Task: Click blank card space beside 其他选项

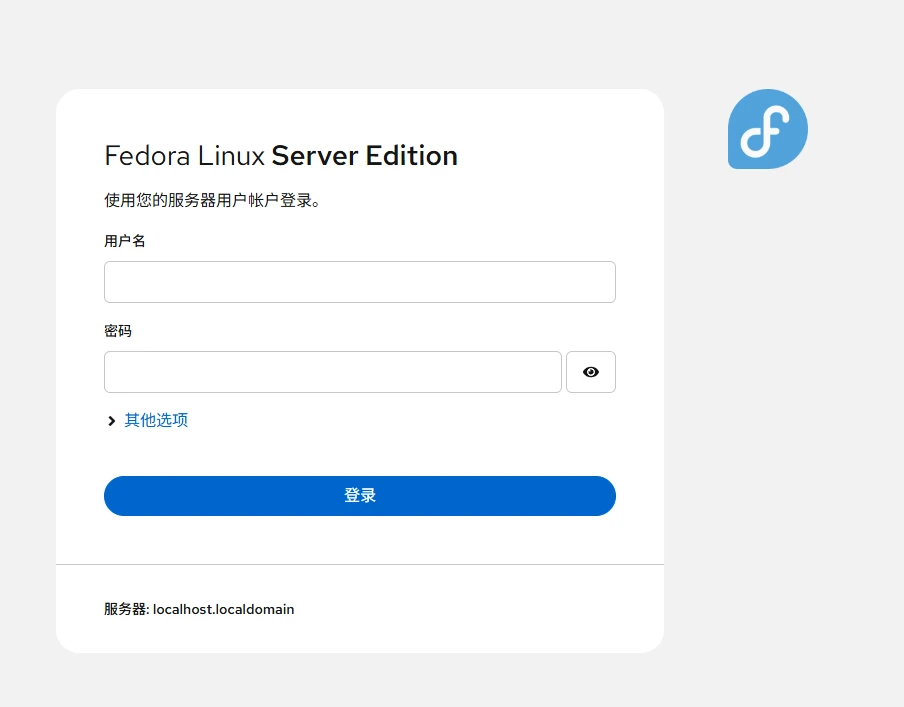Action: tap(404, 420)
